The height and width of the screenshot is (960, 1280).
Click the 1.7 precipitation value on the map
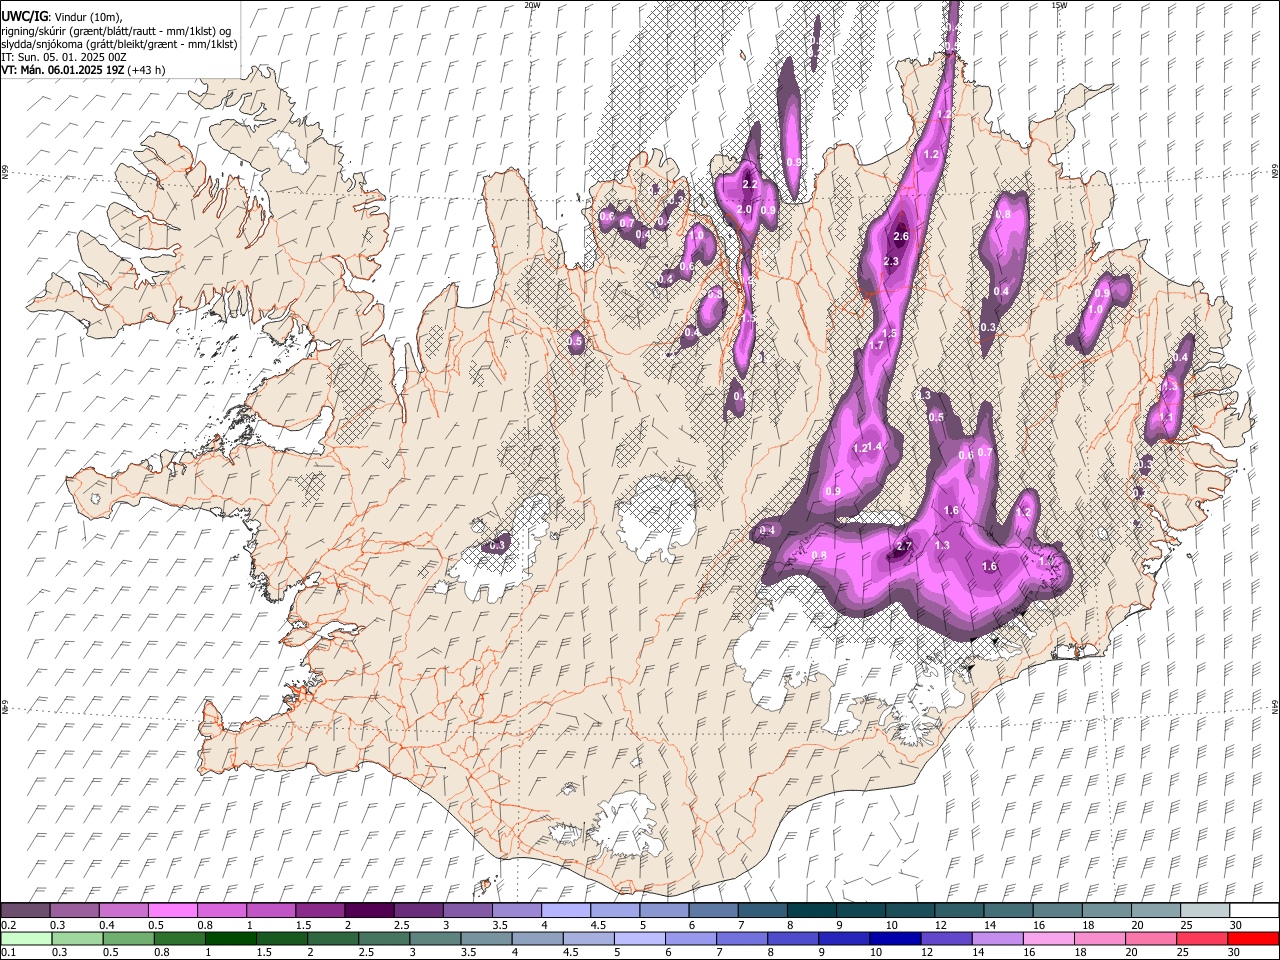point(877,346)
